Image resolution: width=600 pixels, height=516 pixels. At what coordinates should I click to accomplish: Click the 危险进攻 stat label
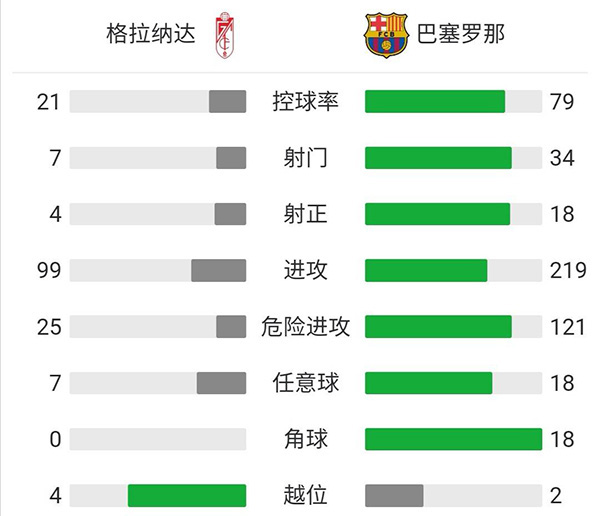(x=305, y=326)
